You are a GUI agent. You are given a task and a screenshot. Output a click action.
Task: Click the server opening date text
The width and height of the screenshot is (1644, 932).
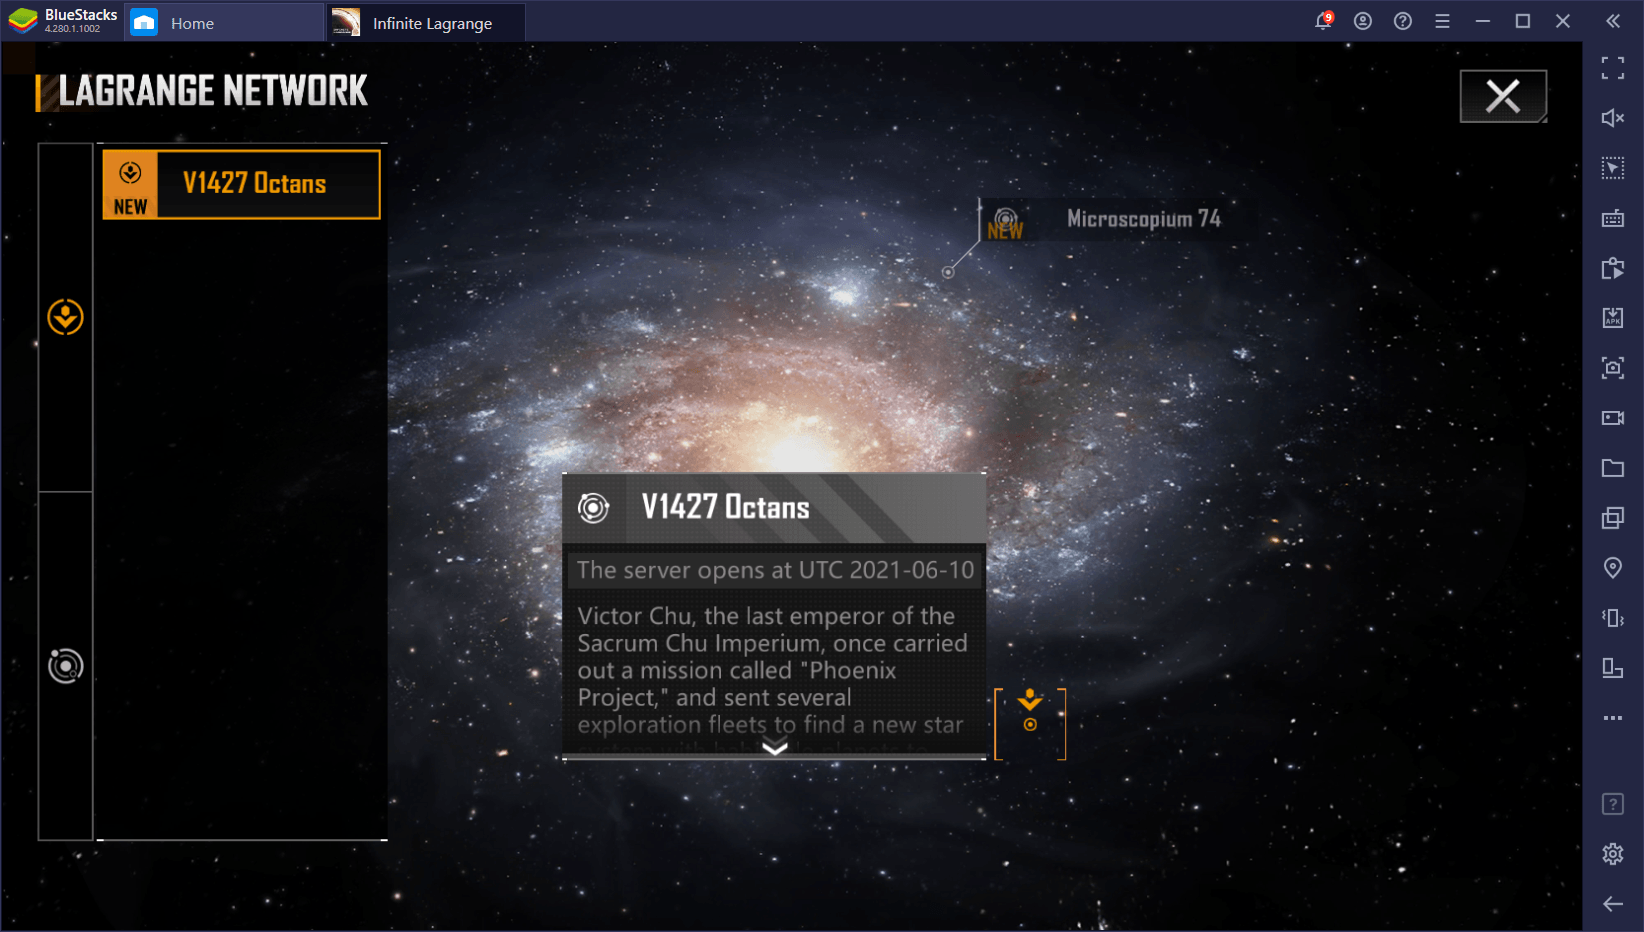[x=775, y=570]
